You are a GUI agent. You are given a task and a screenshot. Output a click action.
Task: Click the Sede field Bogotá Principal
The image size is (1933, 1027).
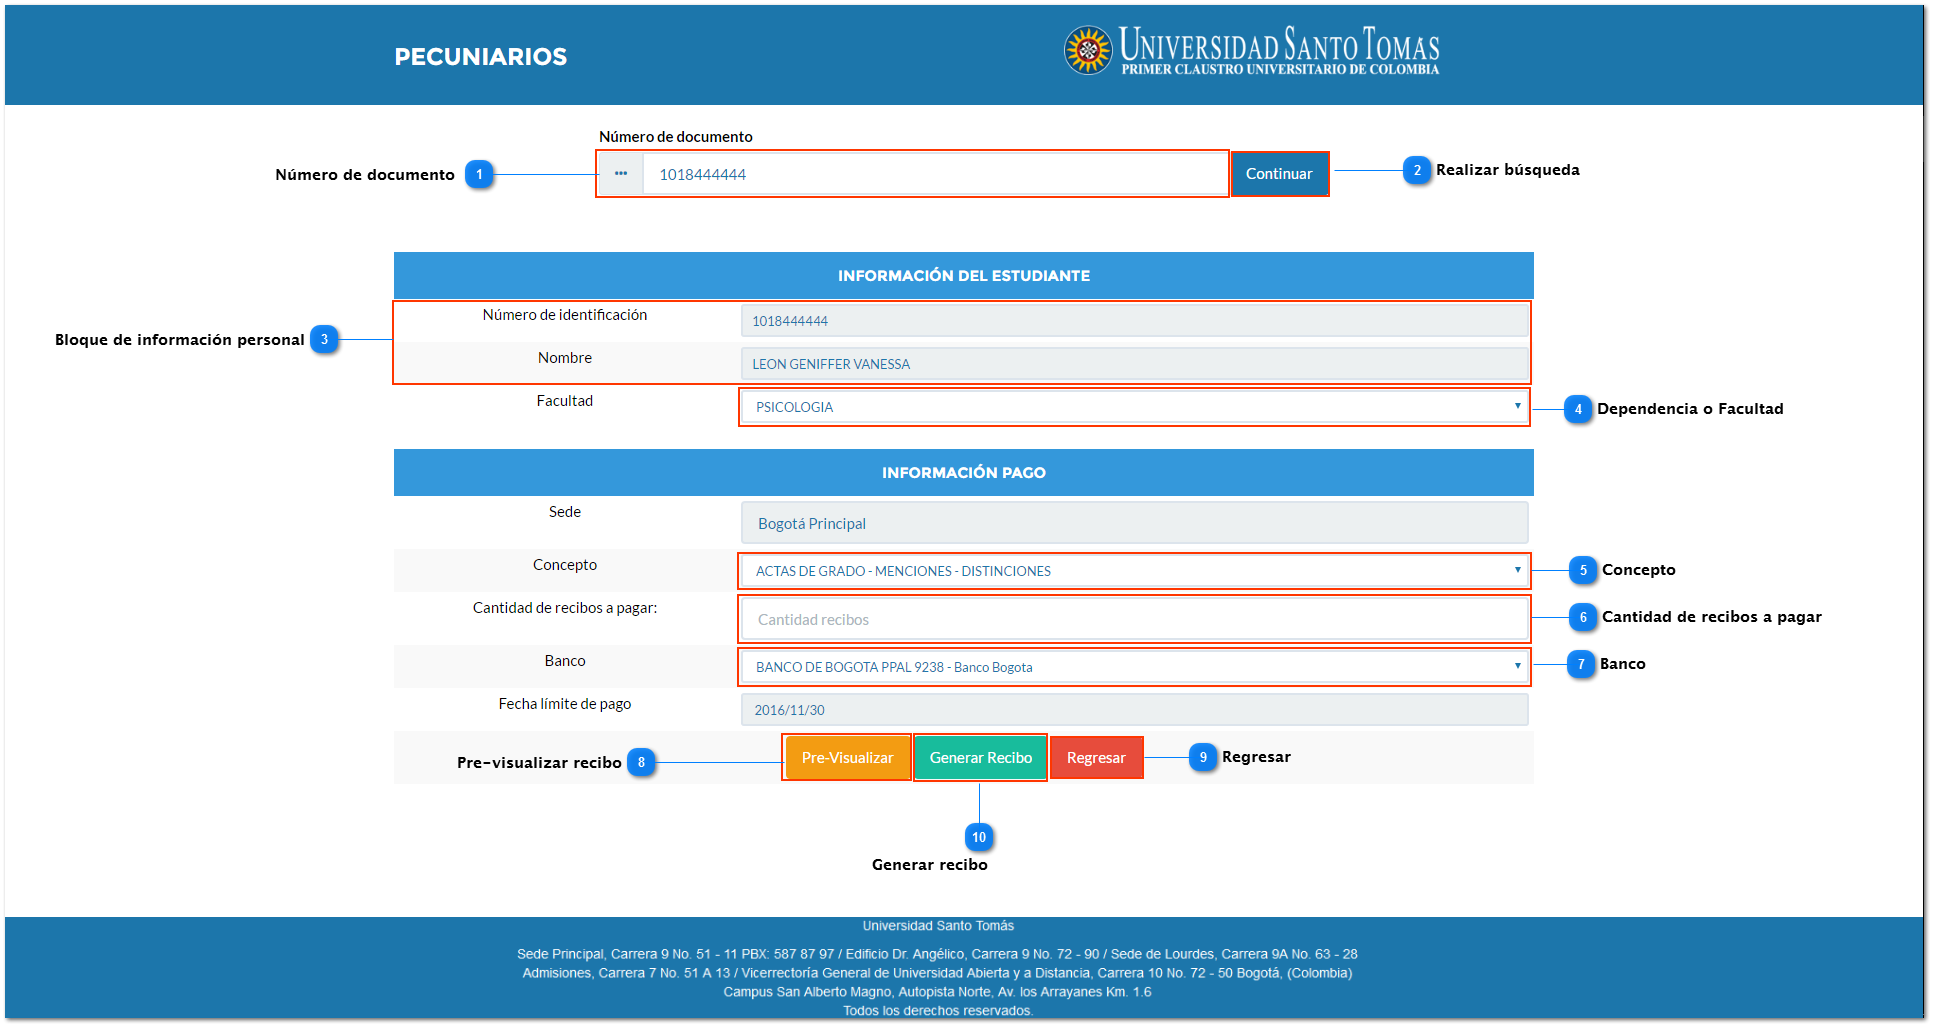click(x=1134, y=523)
